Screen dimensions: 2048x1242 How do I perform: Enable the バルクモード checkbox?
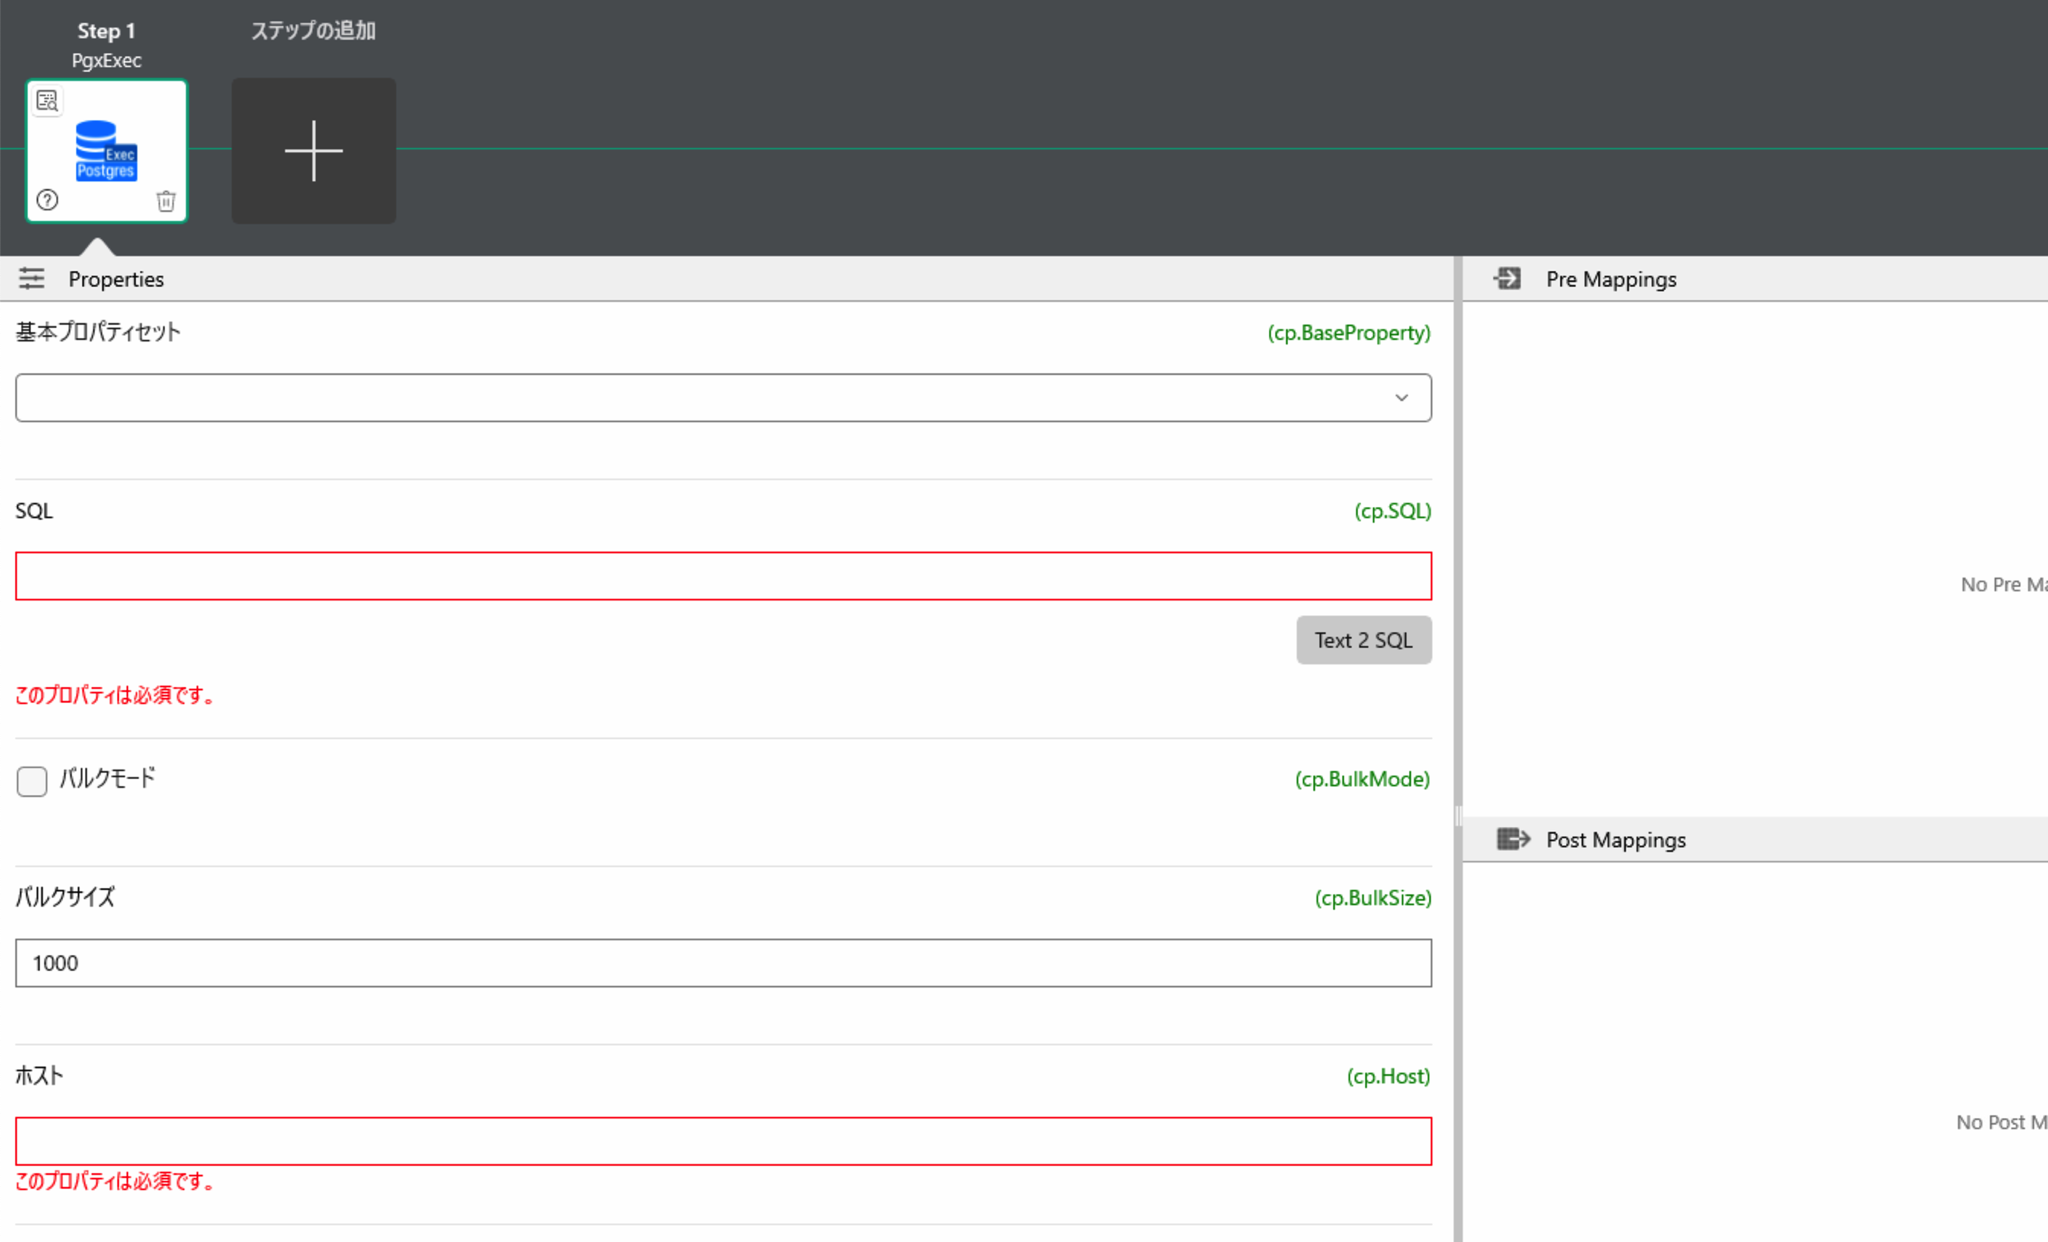[x=31, y=781]
